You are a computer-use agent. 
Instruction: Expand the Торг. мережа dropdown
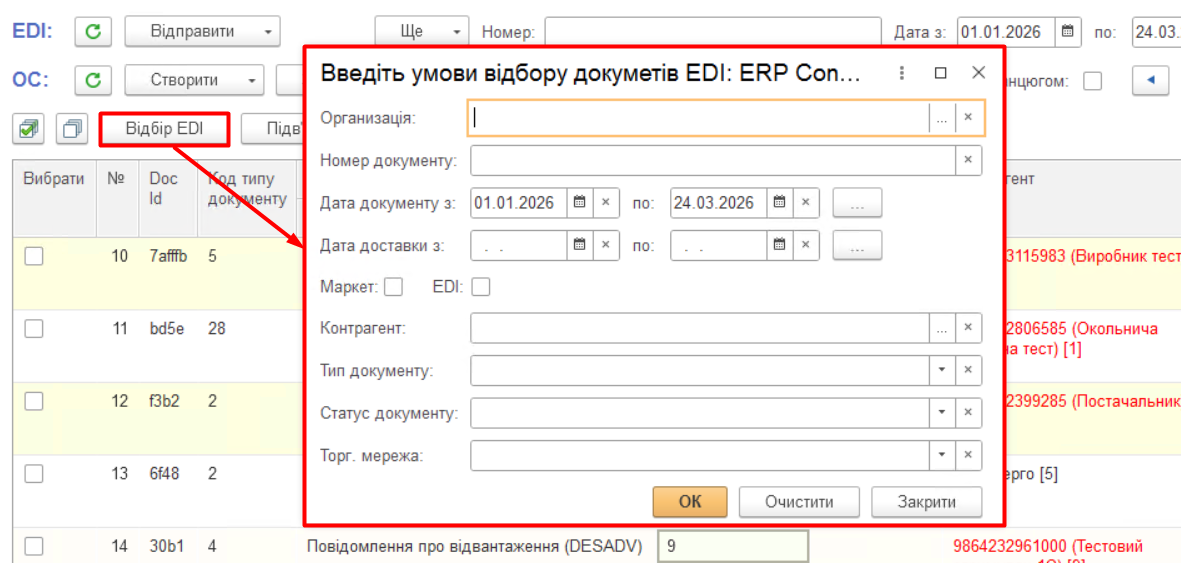[942, 455]
